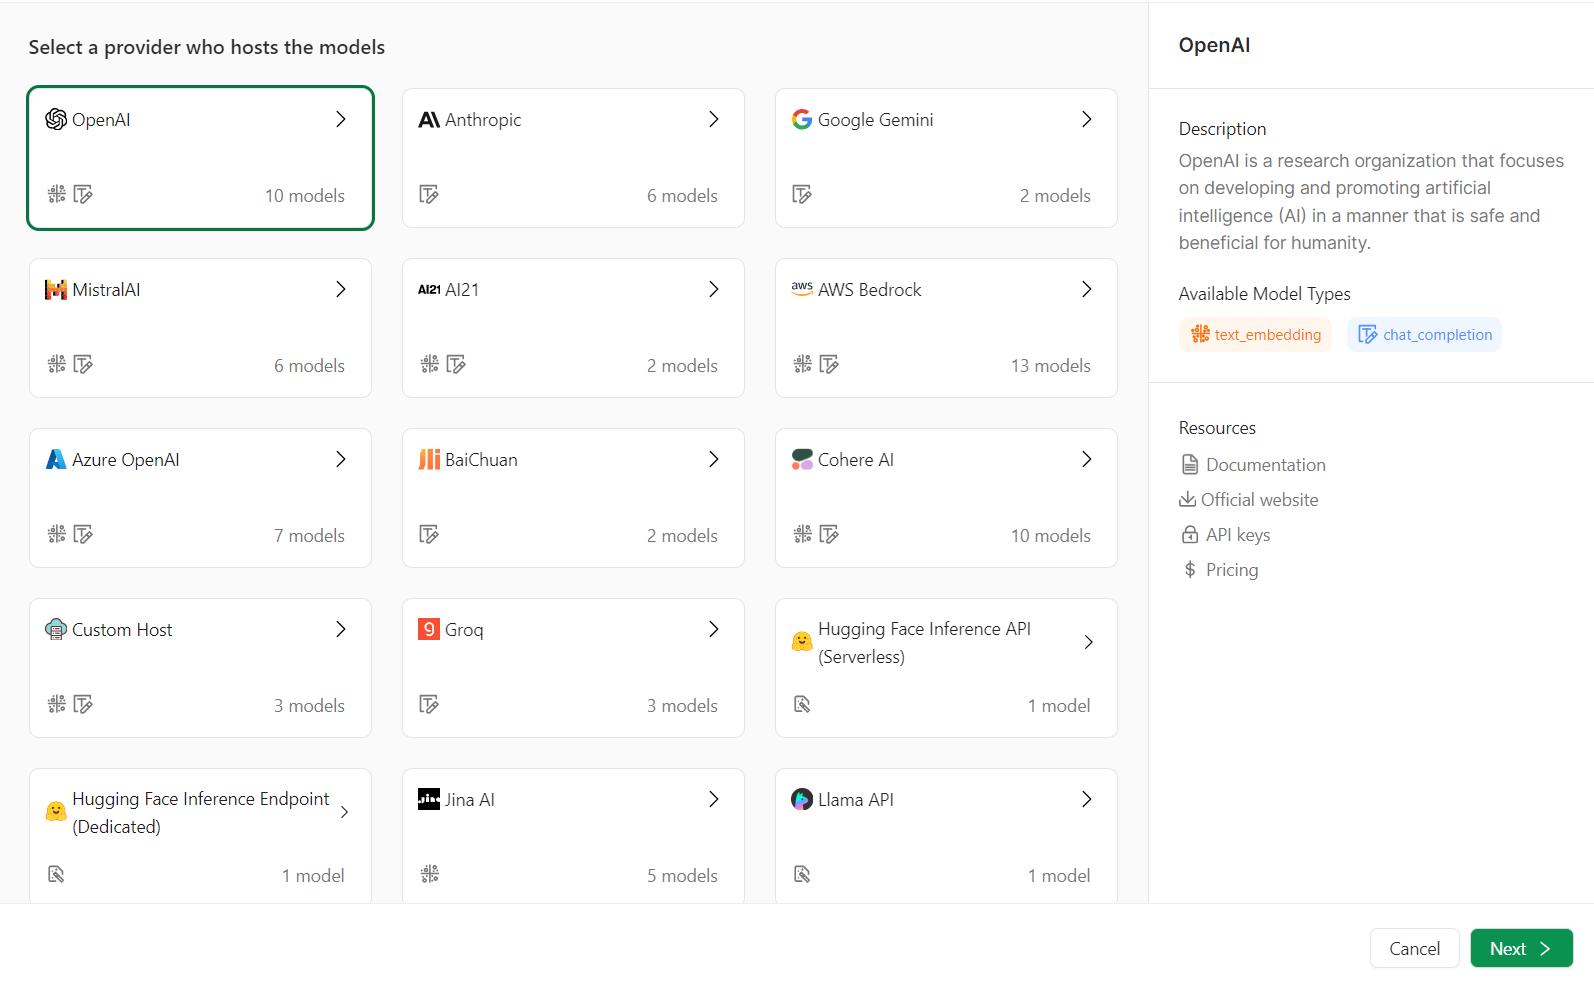
Task: Select the Hugging Face Inference API (Serverless) title
Action: 924,642
